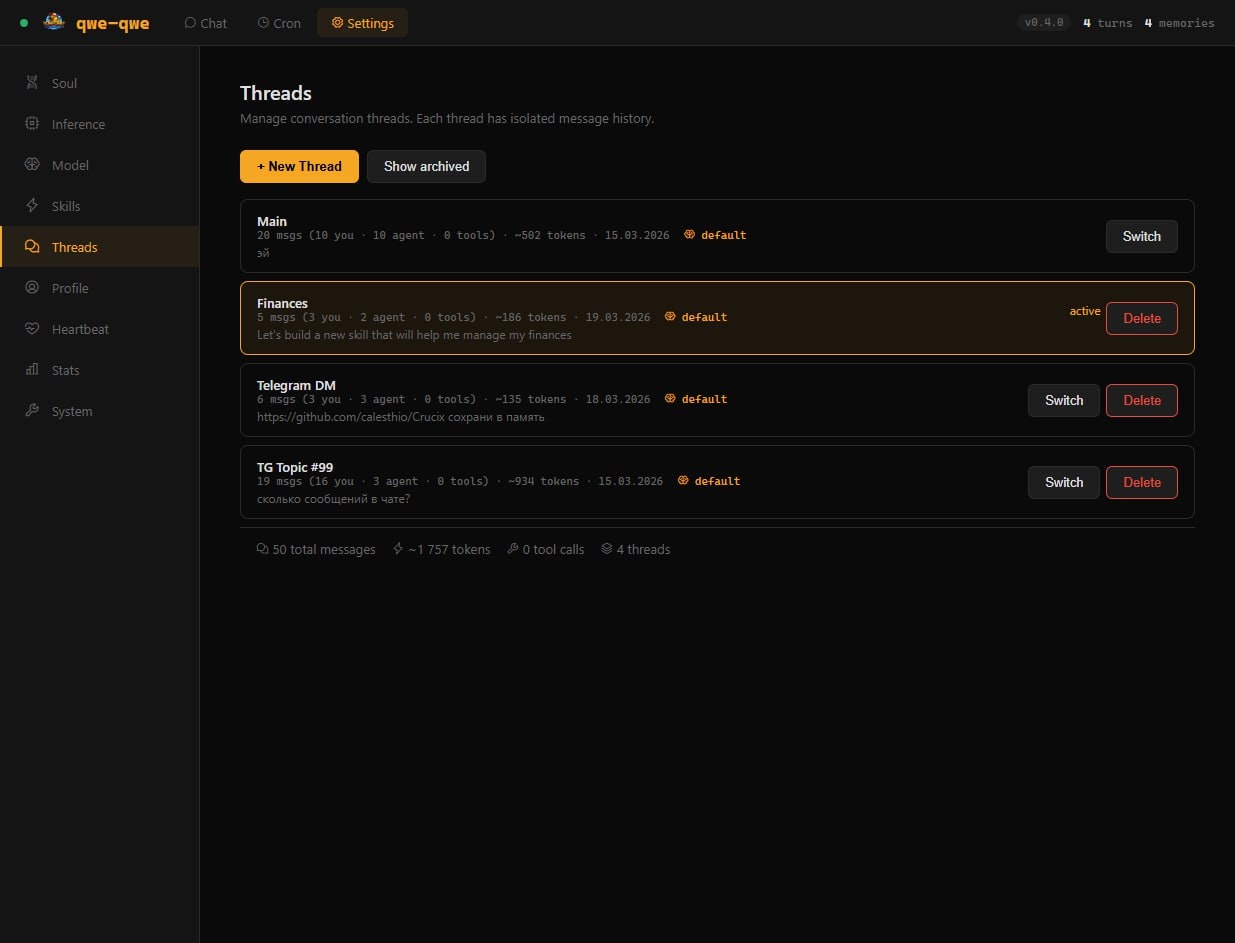This screenshot has height=943, width=1235.
Task: Switch to the Main thread
Action: (1141, 236)
